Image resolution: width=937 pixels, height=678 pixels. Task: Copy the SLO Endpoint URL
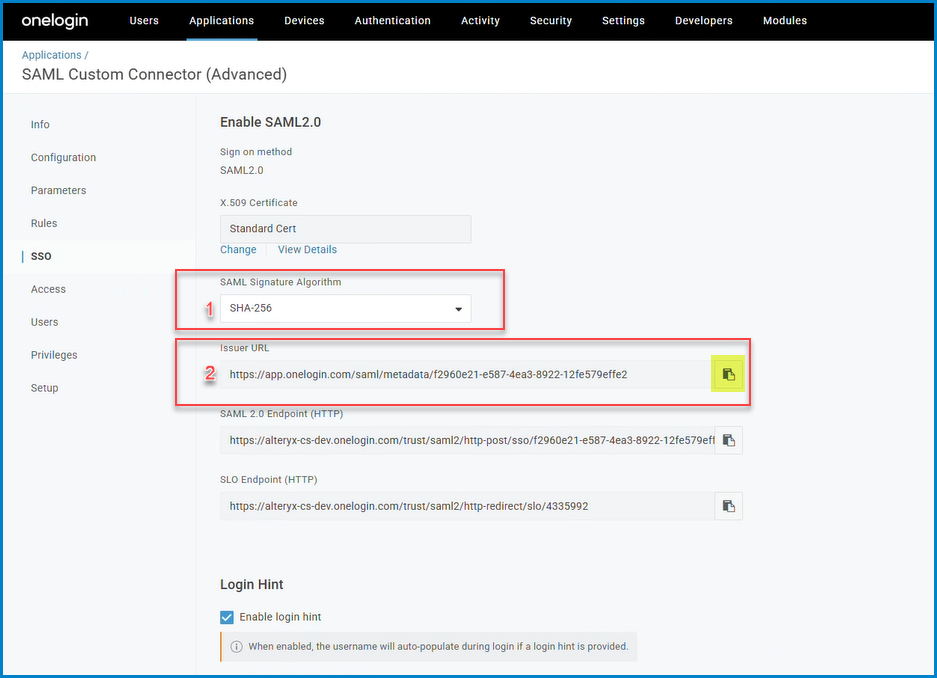(728, 506)
